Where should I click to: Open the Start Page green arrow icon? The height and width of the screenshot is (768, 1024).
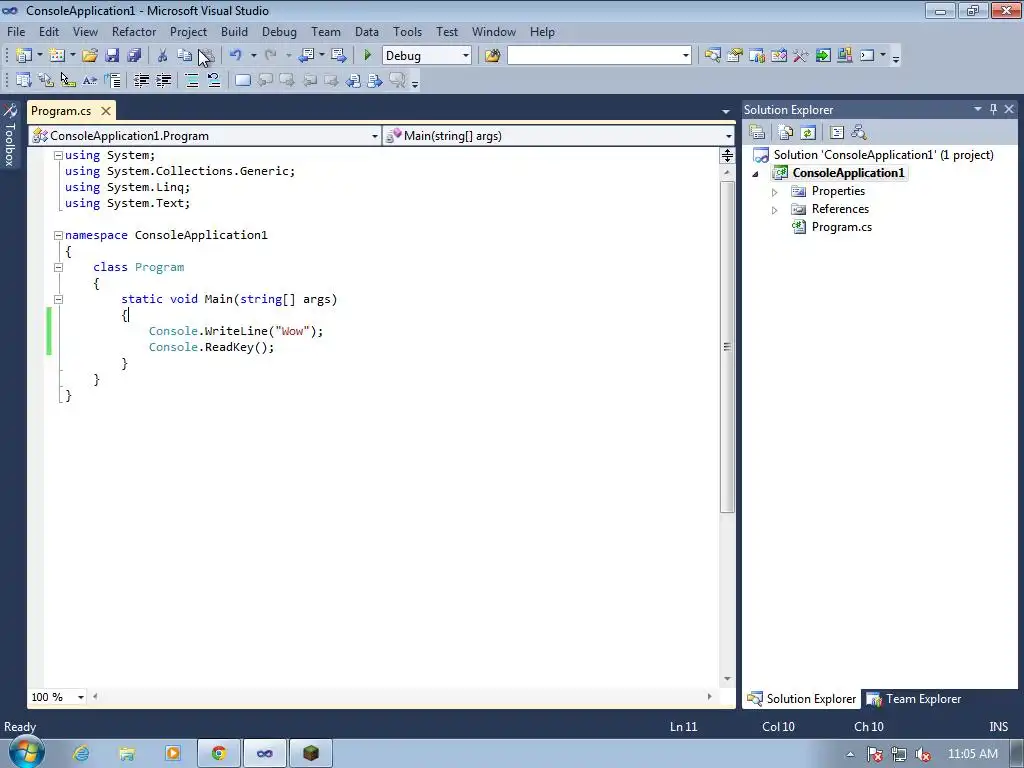pyautogui.click(x=823, y=56)
